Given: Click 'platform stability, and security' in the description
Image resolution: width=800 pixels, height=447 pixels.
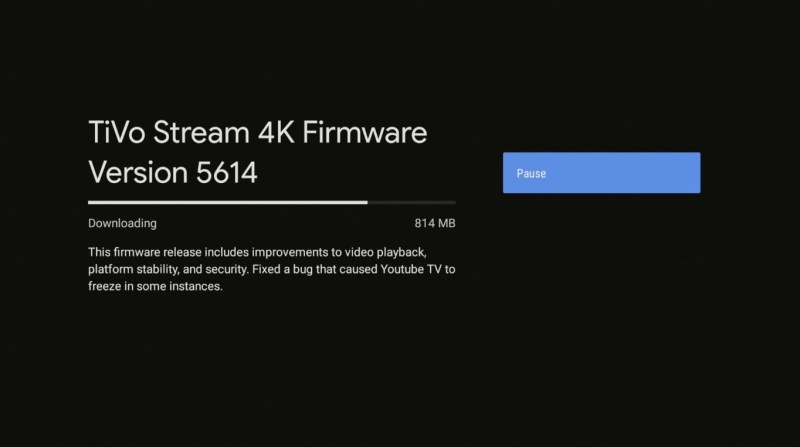Looking at the screenshot, I should 168,270.
